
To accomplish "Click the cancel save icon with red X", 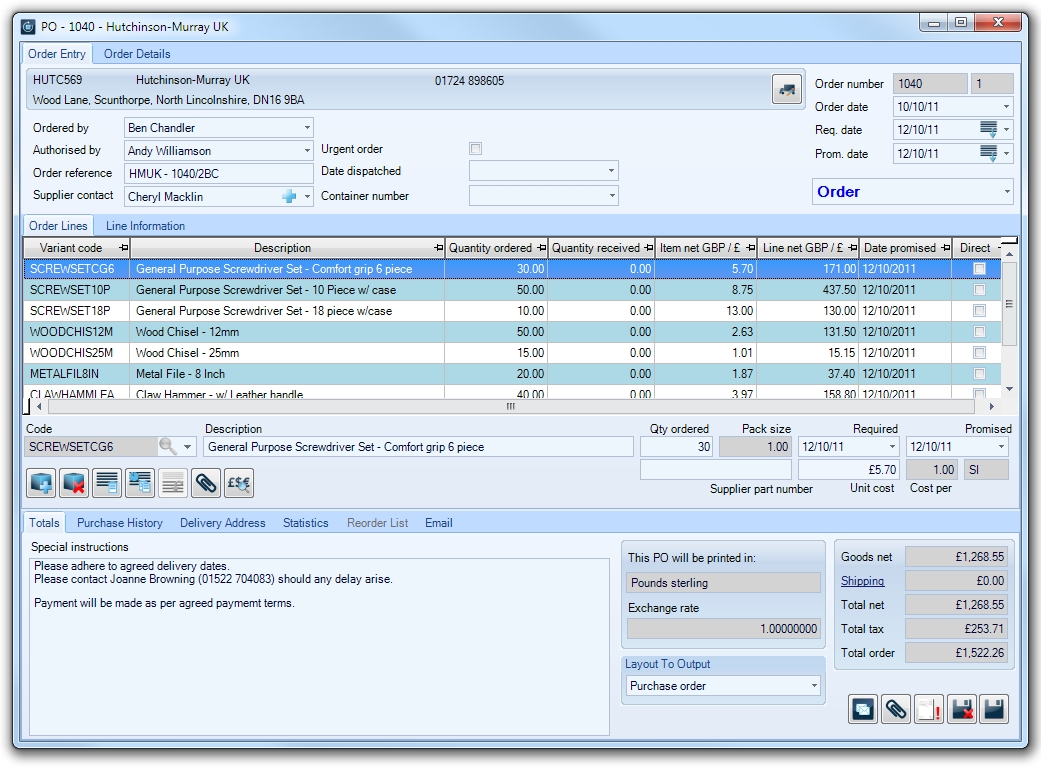I will (962, 709).
